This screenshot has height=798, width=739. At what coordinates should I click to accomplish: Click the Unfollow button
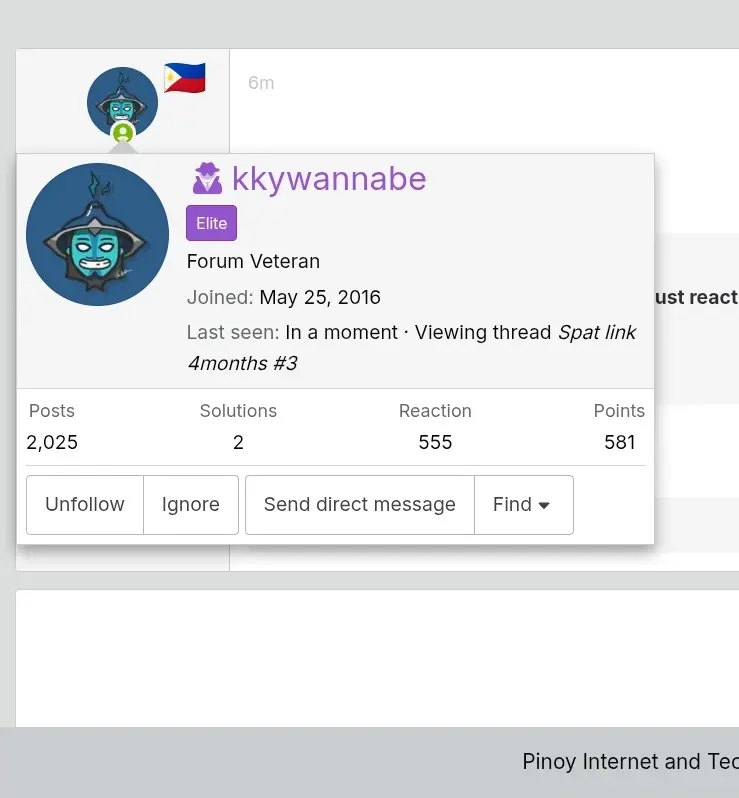tap(85, 505)
